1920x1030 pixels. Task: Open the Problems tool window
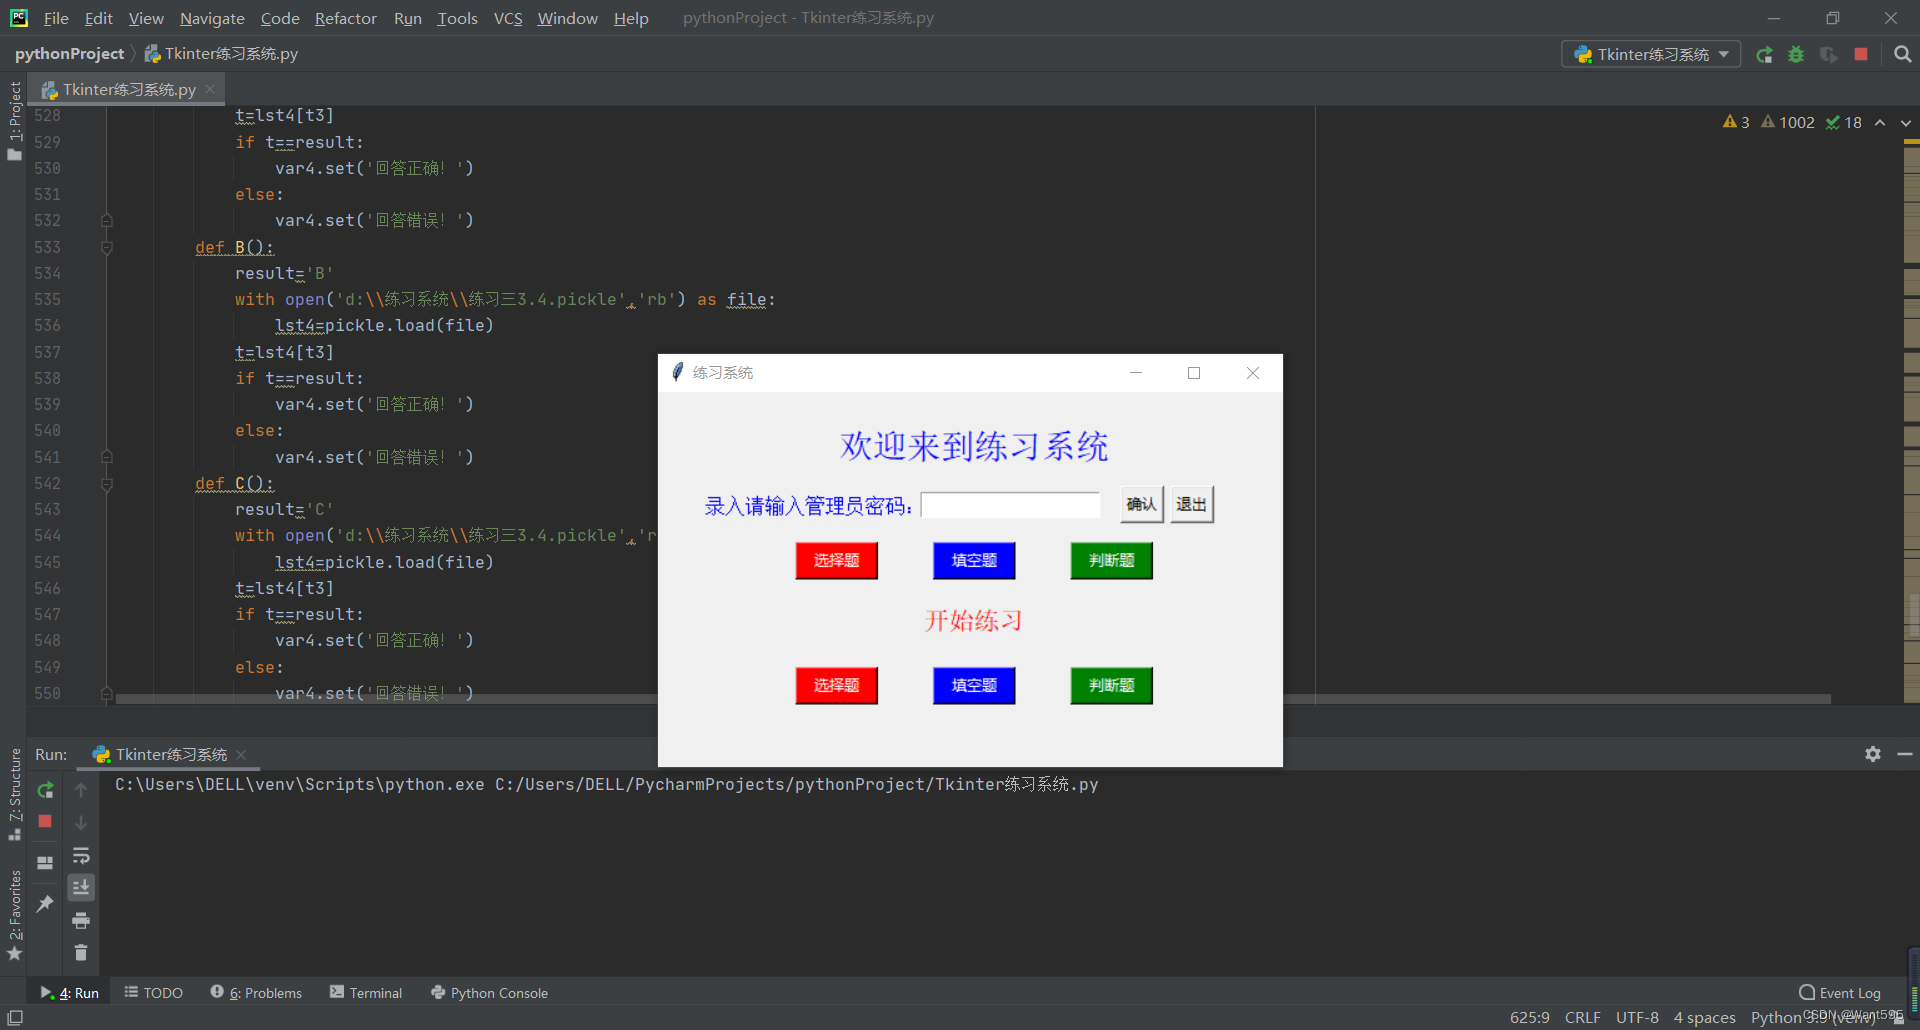[256, 993]
